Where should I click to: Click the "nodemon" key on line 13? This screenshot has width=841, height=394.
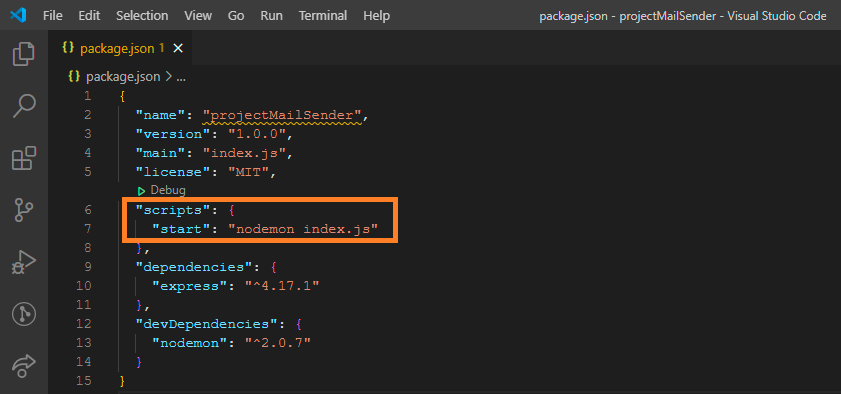tap(189, 343)
